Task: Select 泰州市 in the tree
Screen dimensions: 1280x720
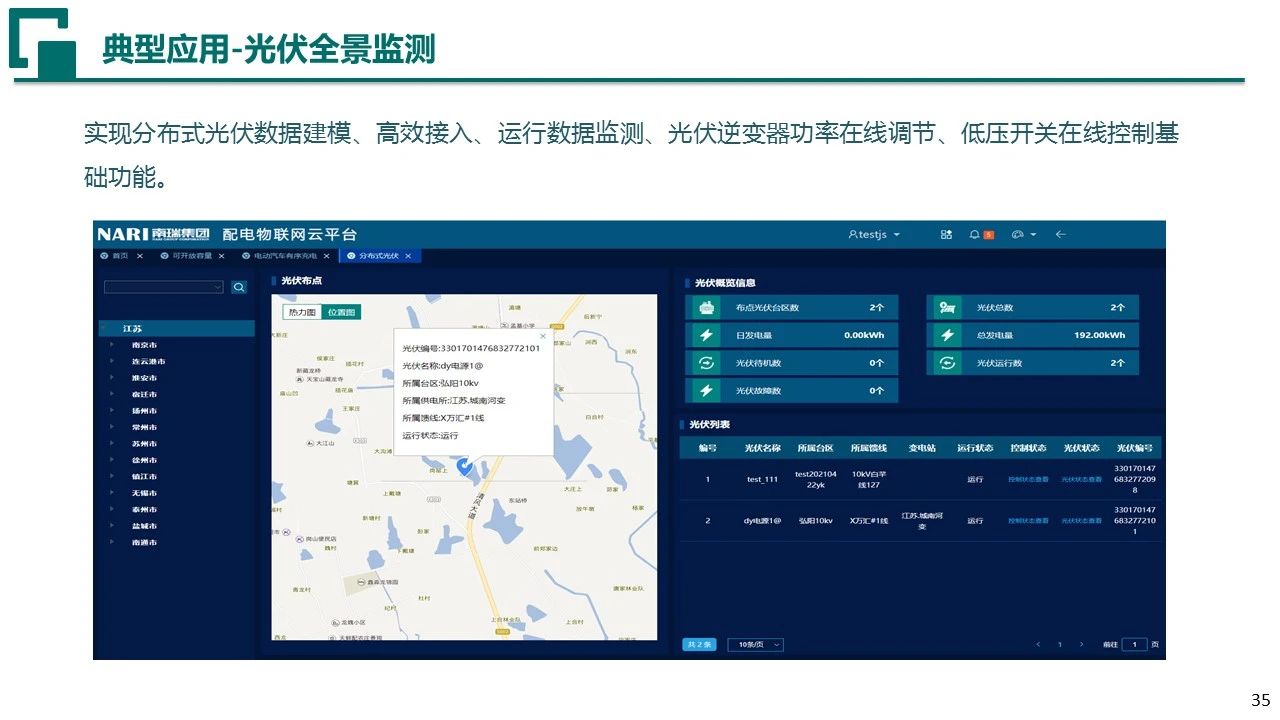Action: point(144,509)
